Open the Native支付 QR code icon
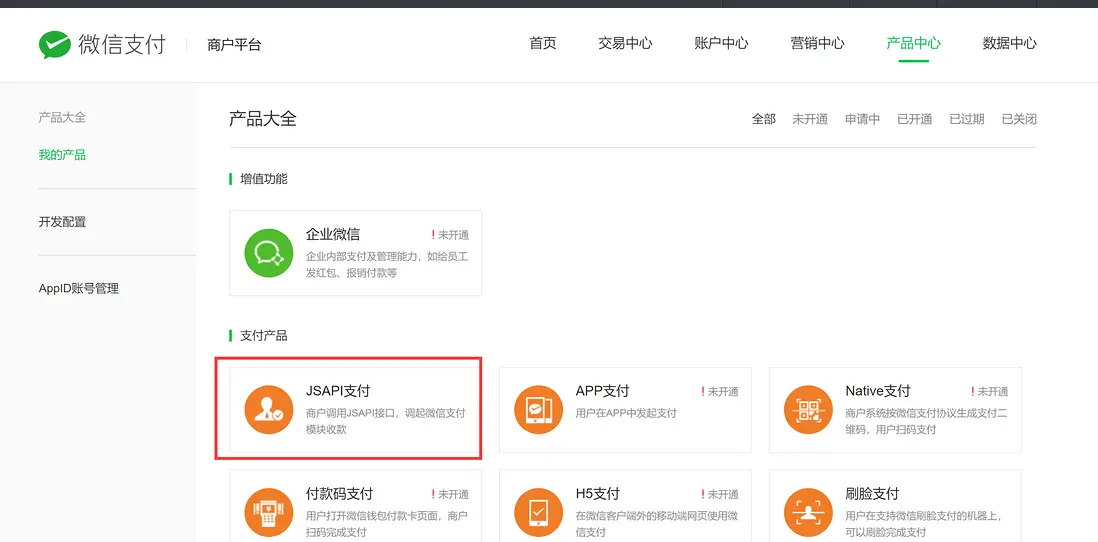The image size is (1098, 542). click(x=808, y=410)
